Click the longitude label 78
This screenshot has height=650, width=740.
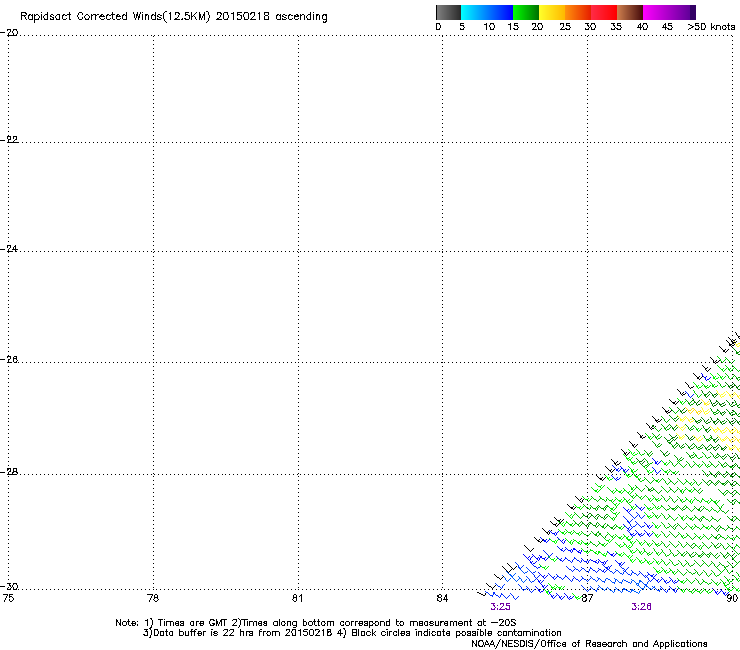tap(153, 598)
